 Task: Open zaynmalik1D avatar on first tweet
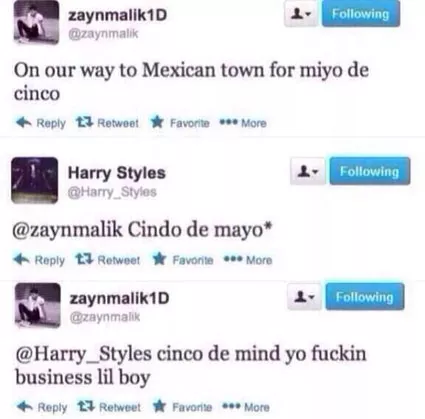point(36,22)
